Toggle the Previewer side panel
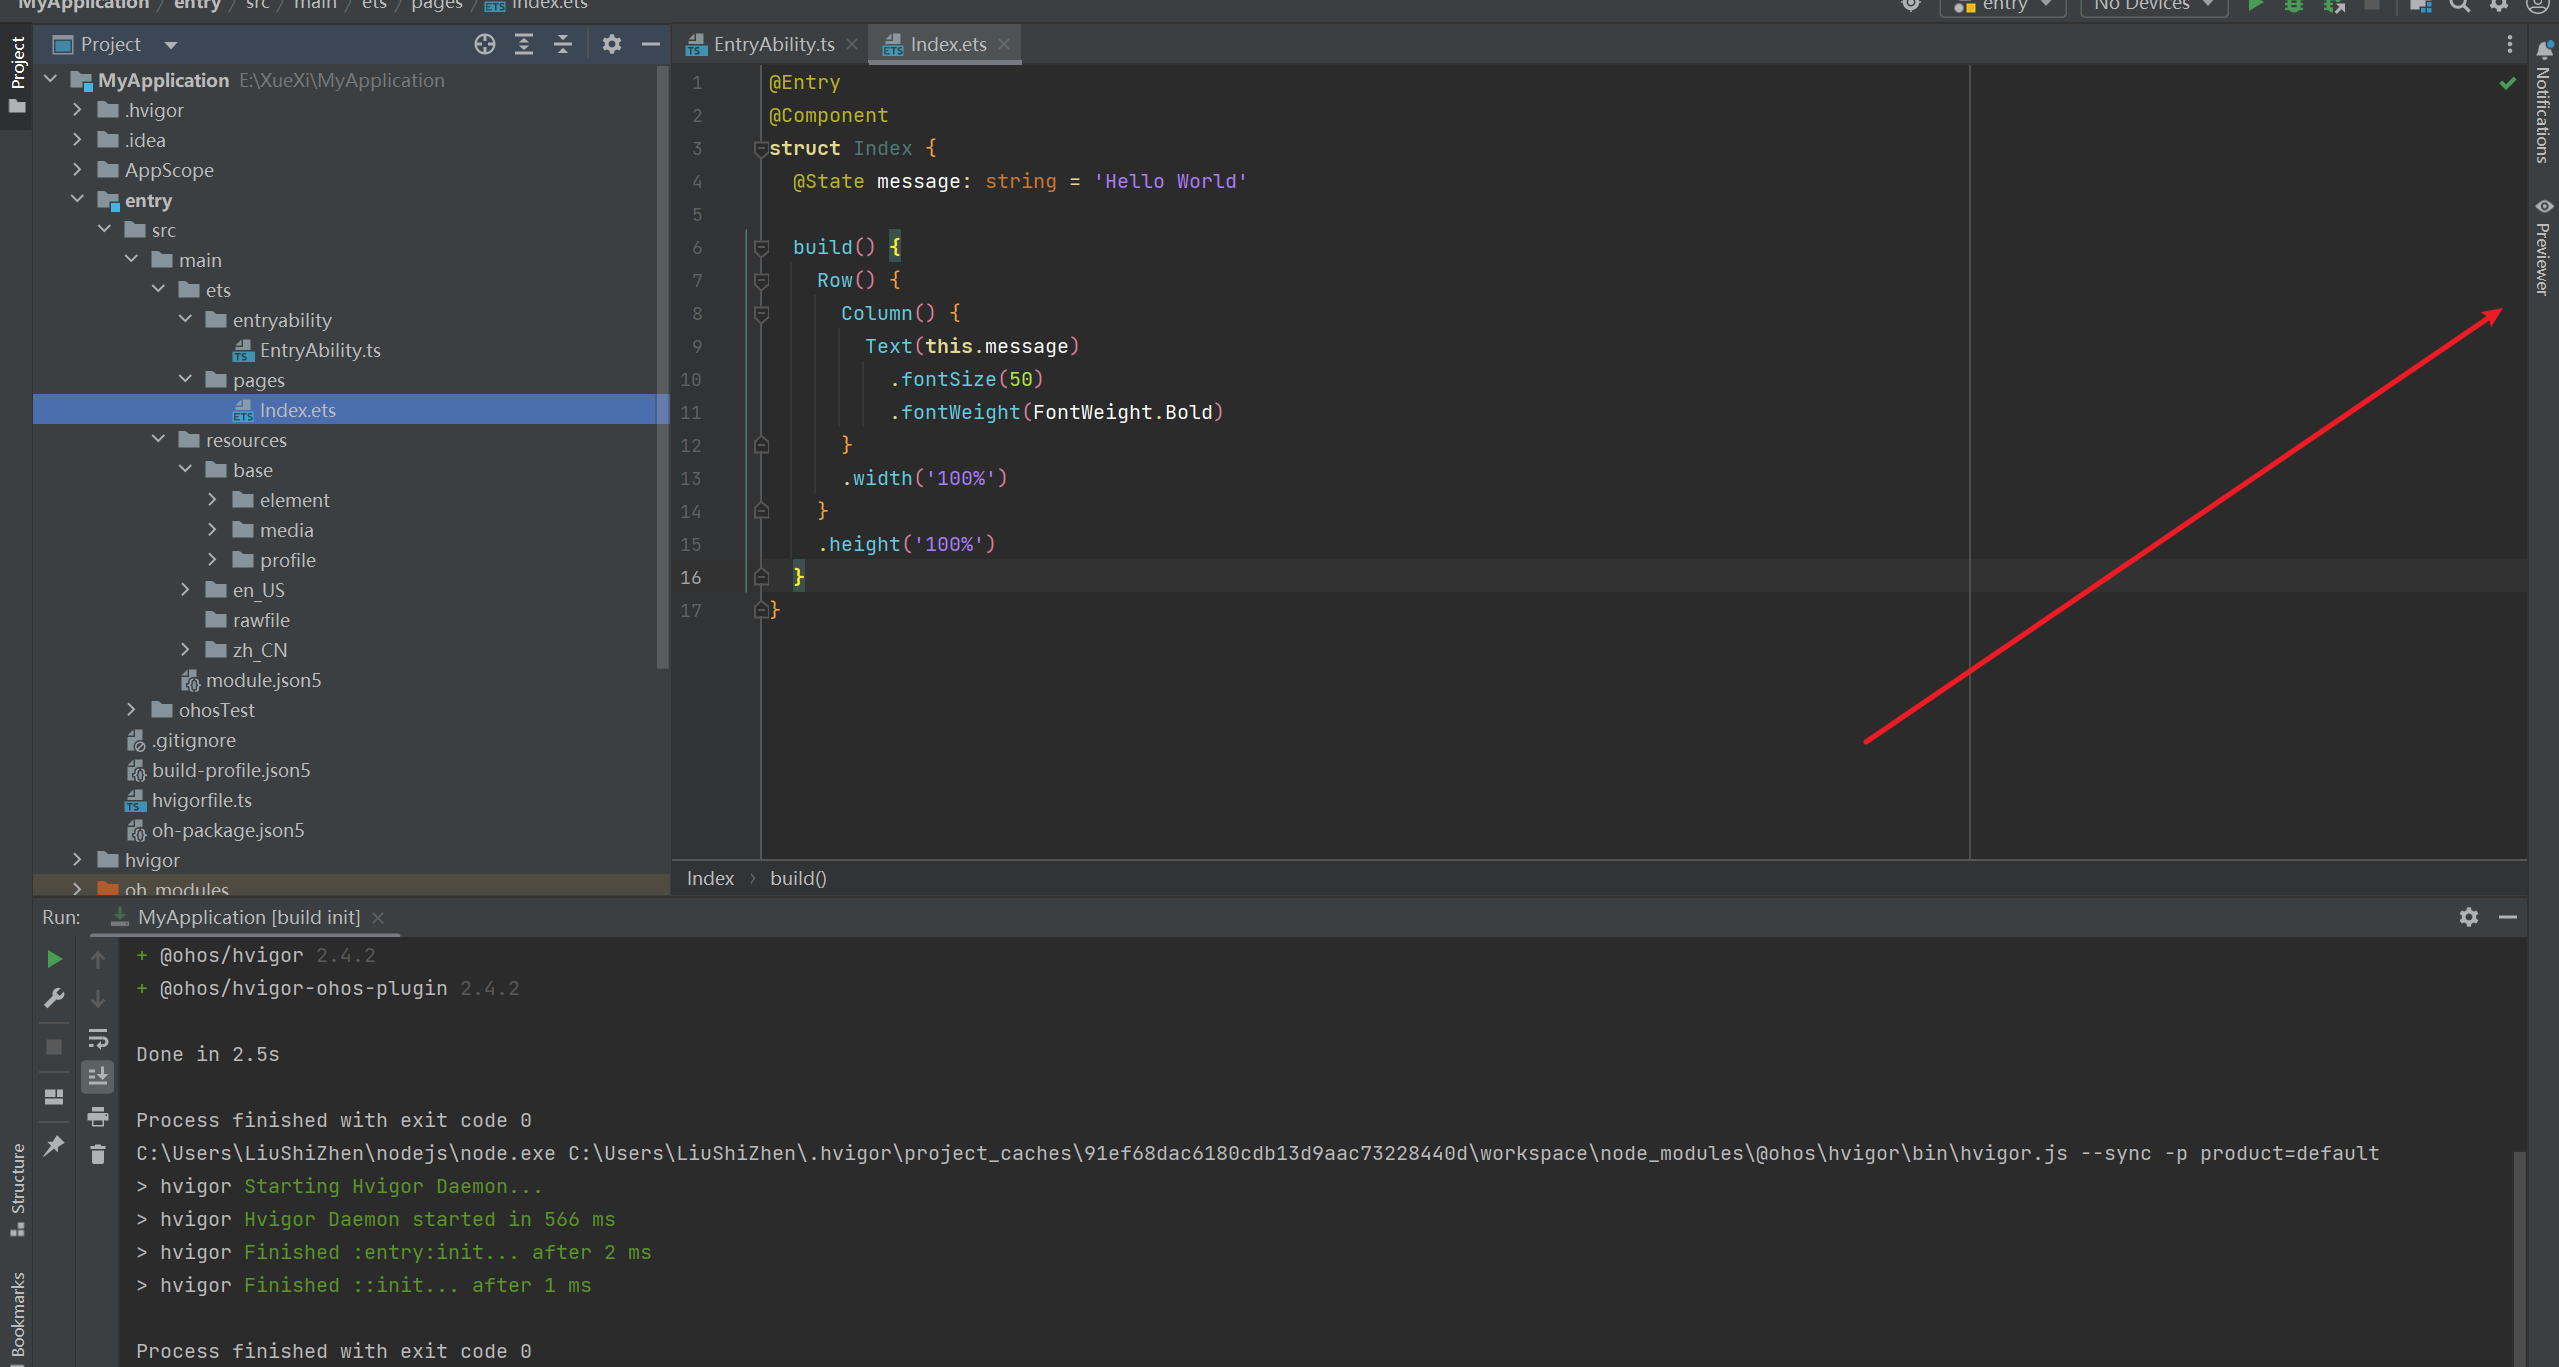 2544,247
